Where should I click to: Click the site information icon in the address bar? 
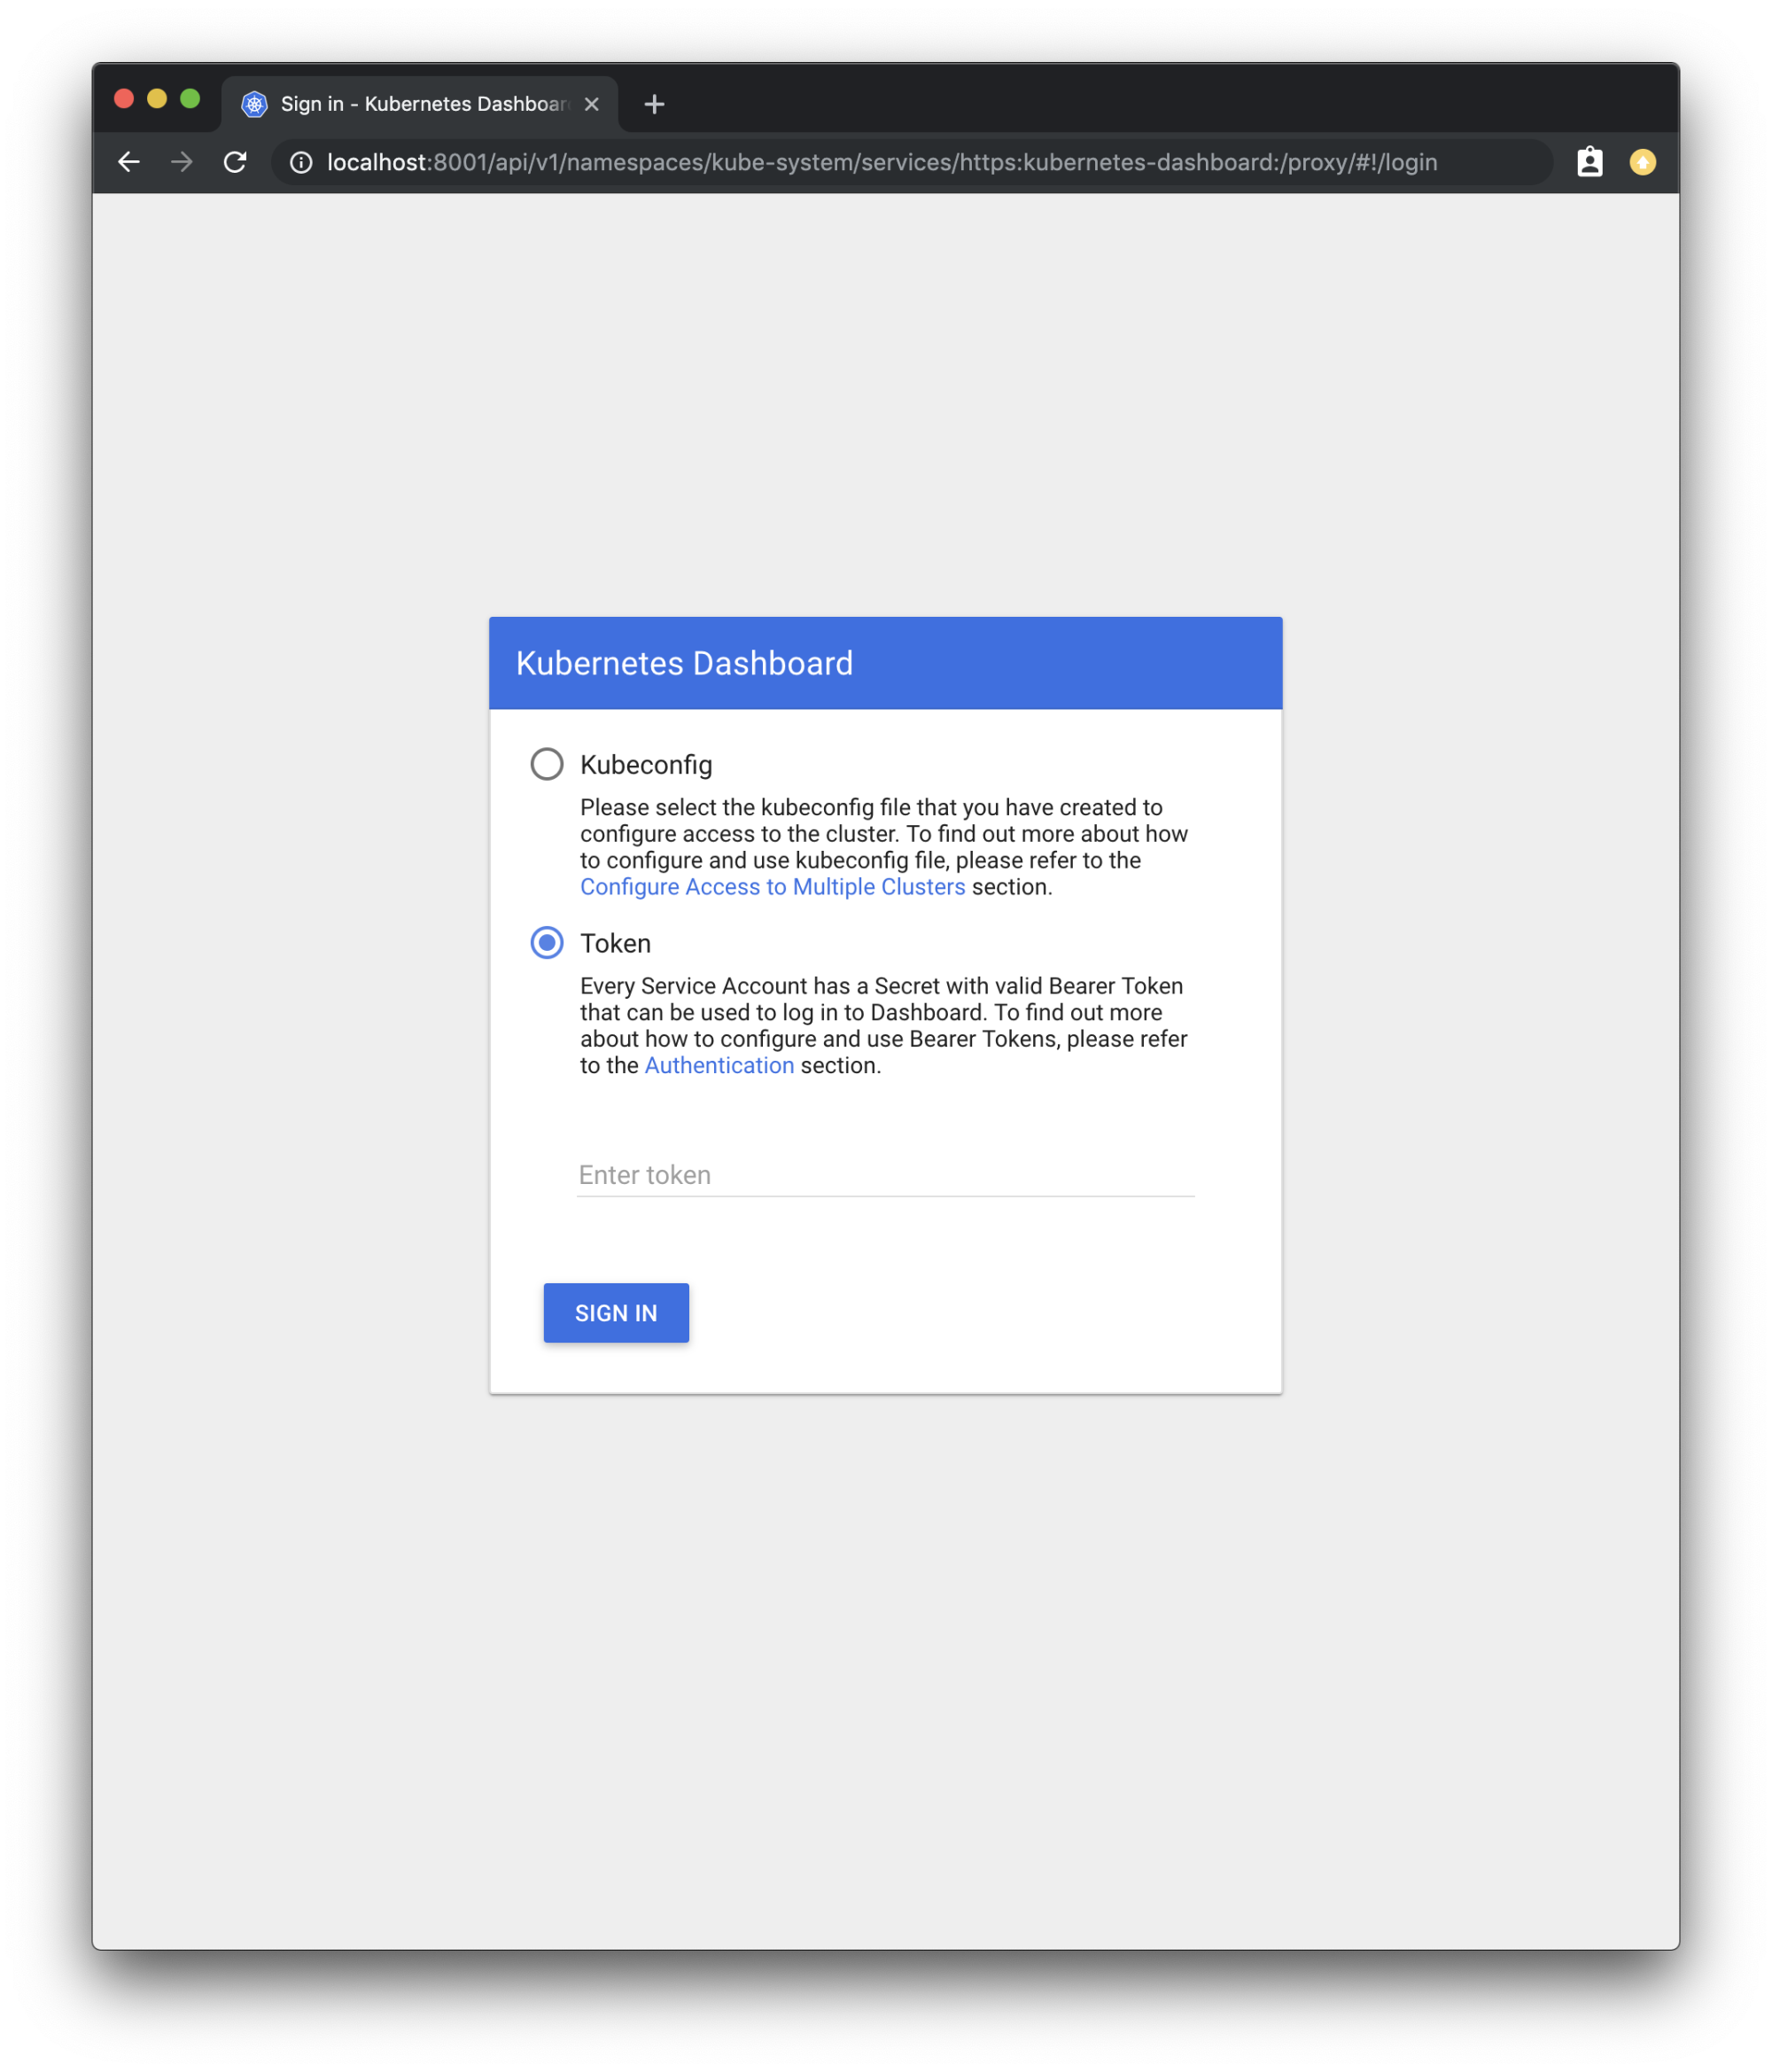coord(300,162)
